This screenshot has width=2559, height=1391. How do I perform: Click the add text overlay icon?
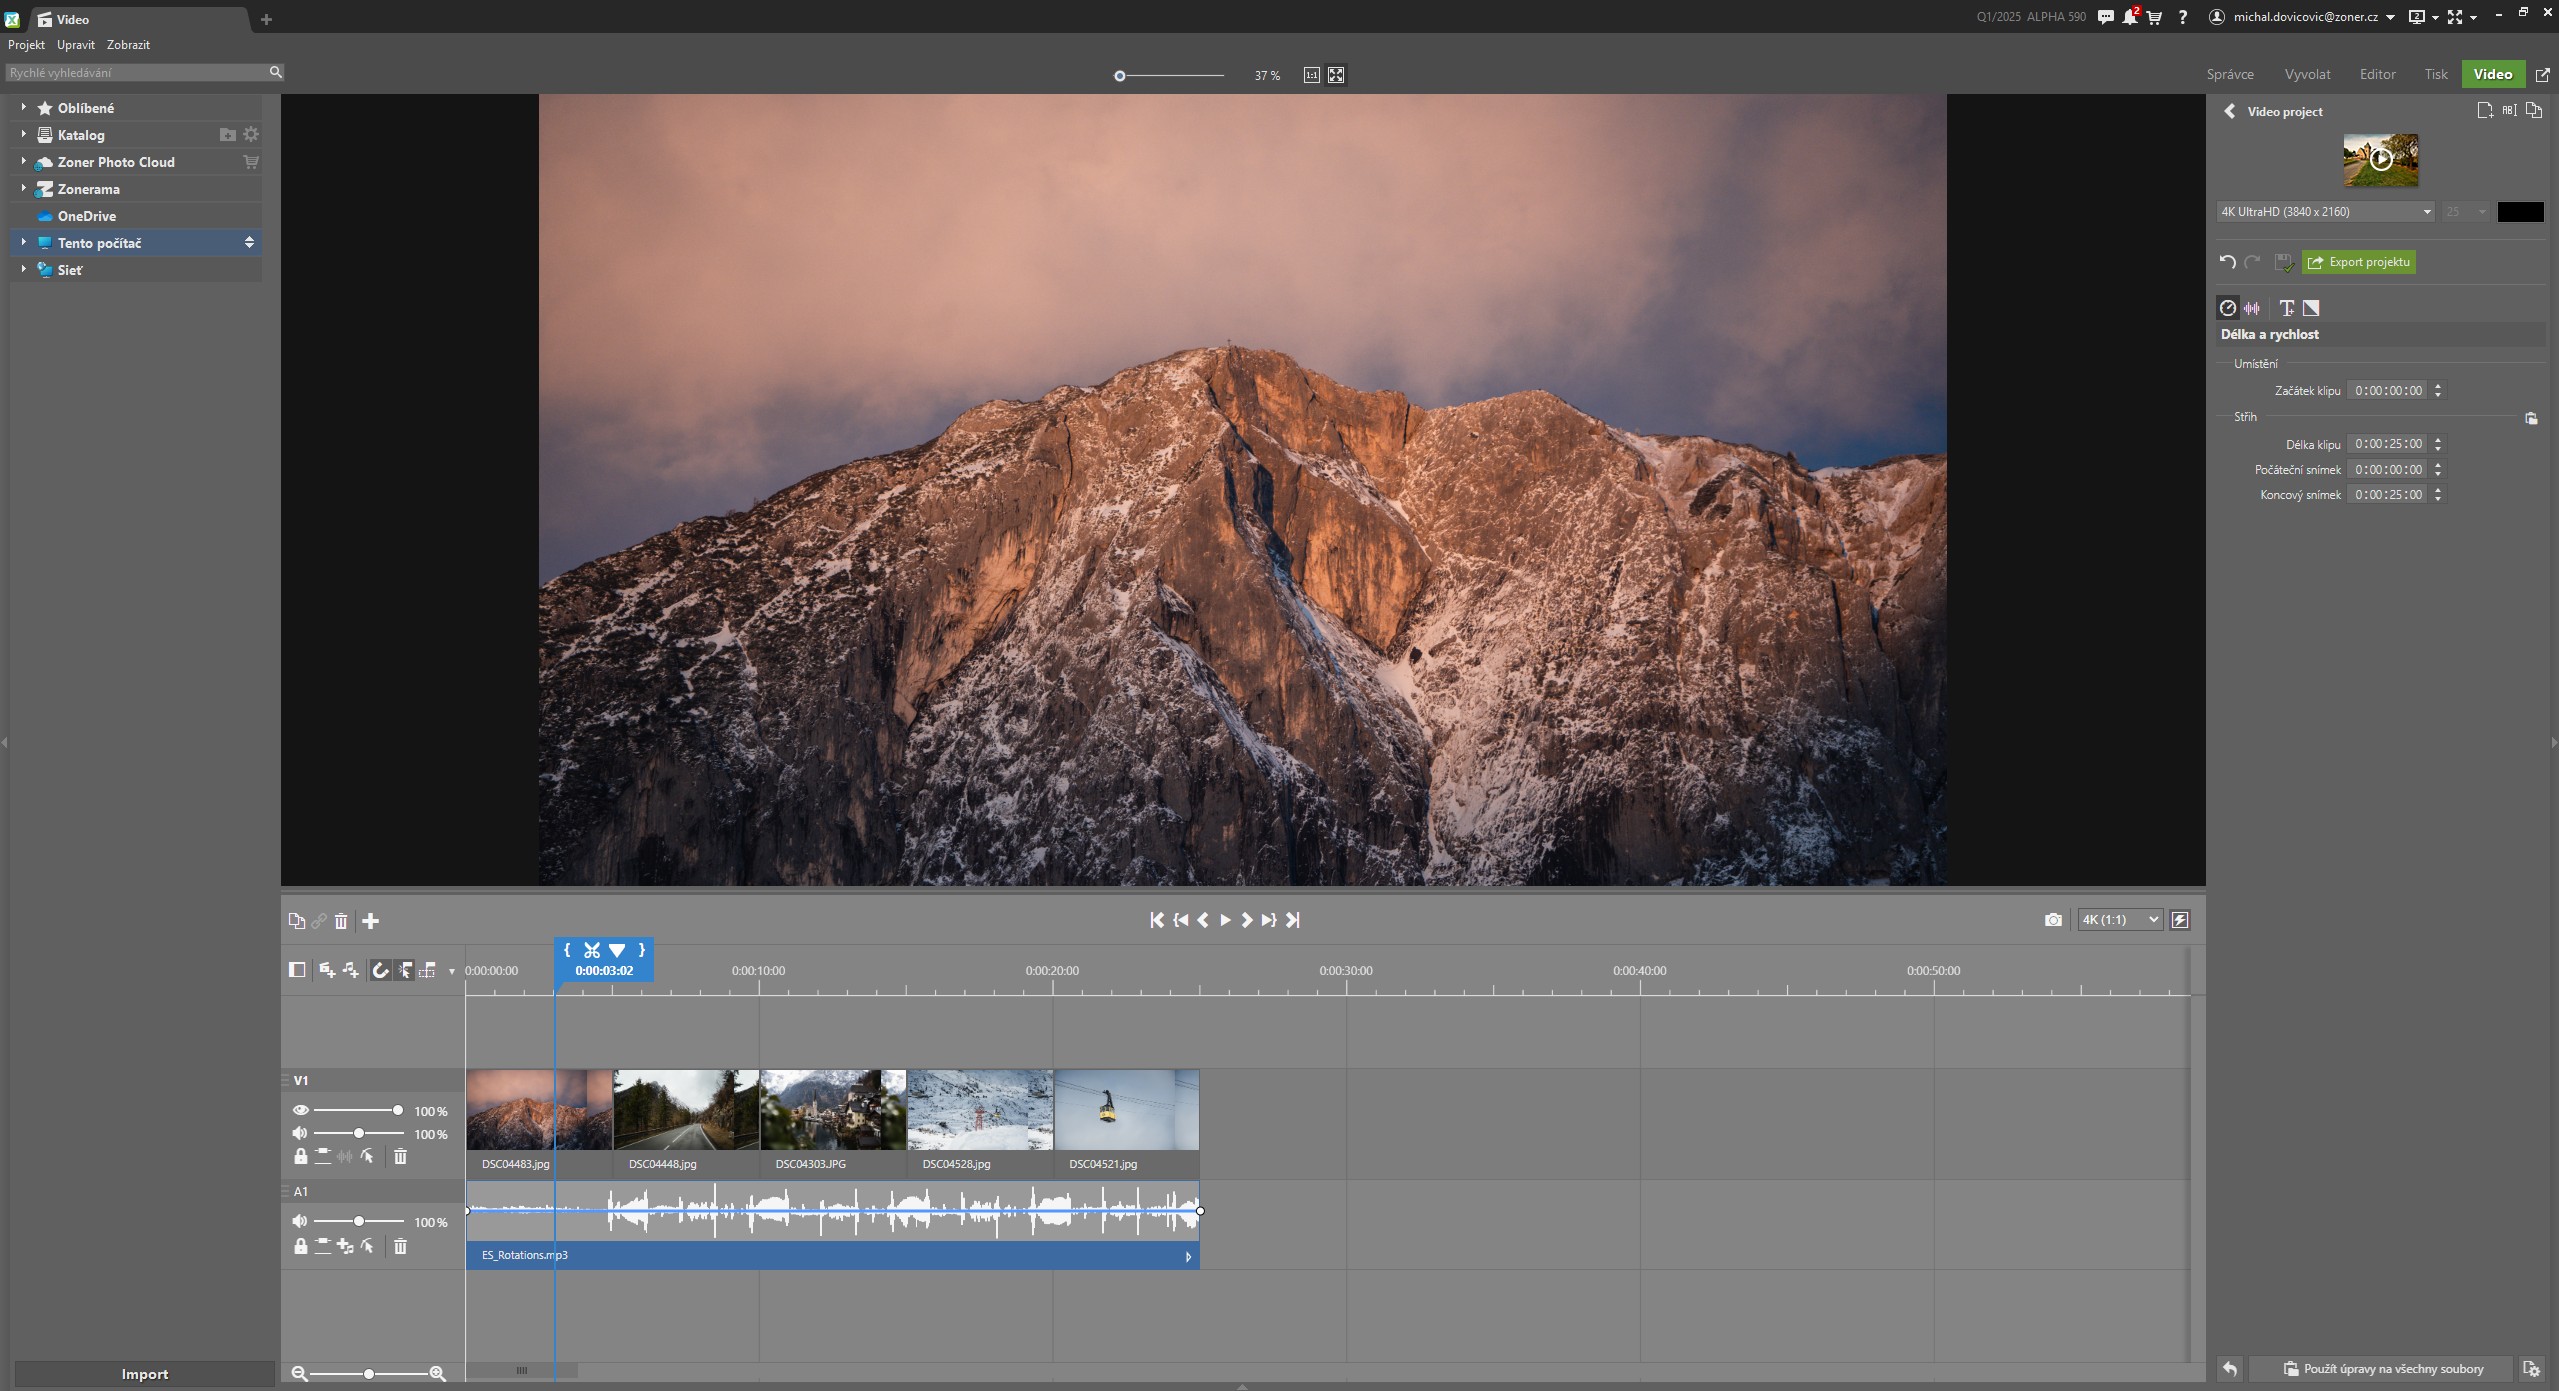tap(2286, 308)
